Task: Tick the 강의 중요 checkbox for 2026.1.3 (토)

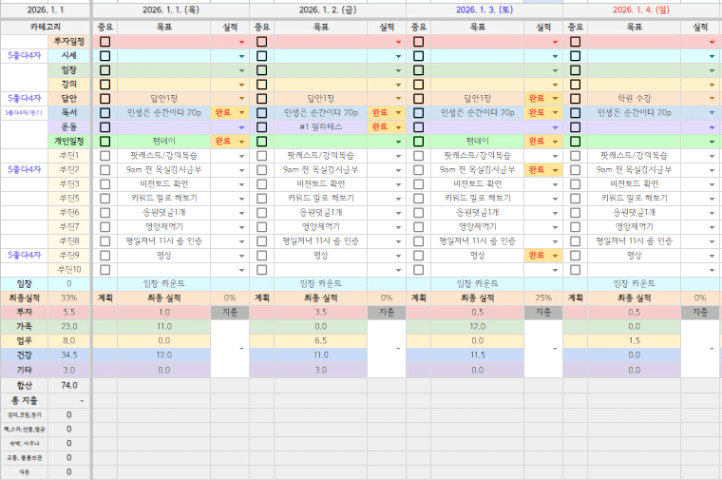Action: click(x=418, y=85)
